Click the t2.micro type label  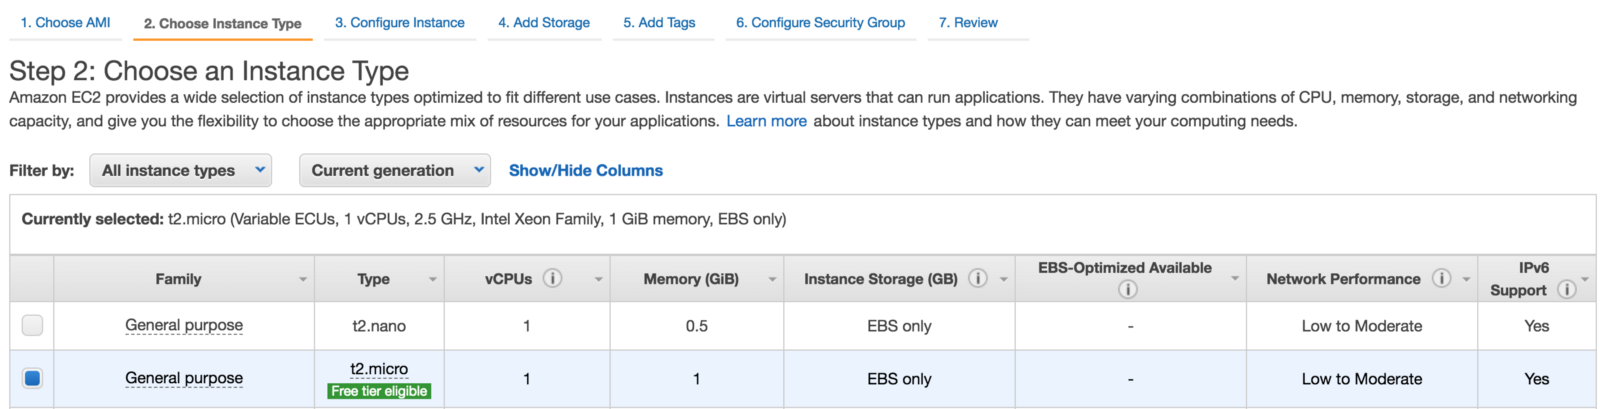coord(379,368)
